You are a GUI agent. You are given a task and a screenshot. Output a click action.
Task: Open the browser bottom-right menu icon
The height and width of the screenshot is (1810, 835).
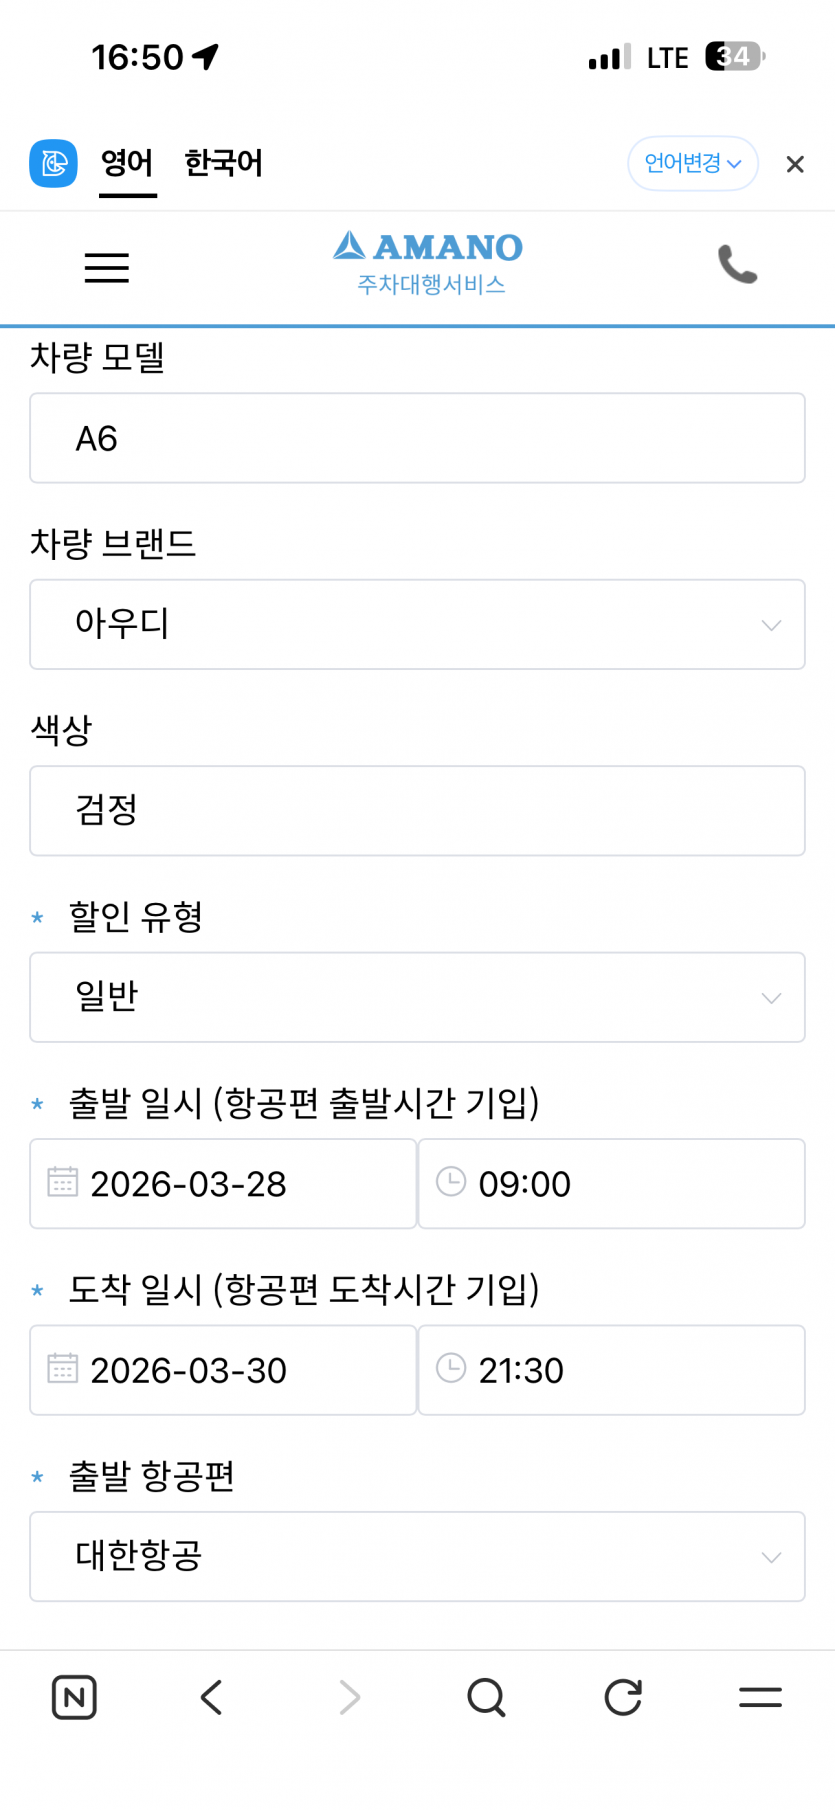click(x=760, y=1697)
